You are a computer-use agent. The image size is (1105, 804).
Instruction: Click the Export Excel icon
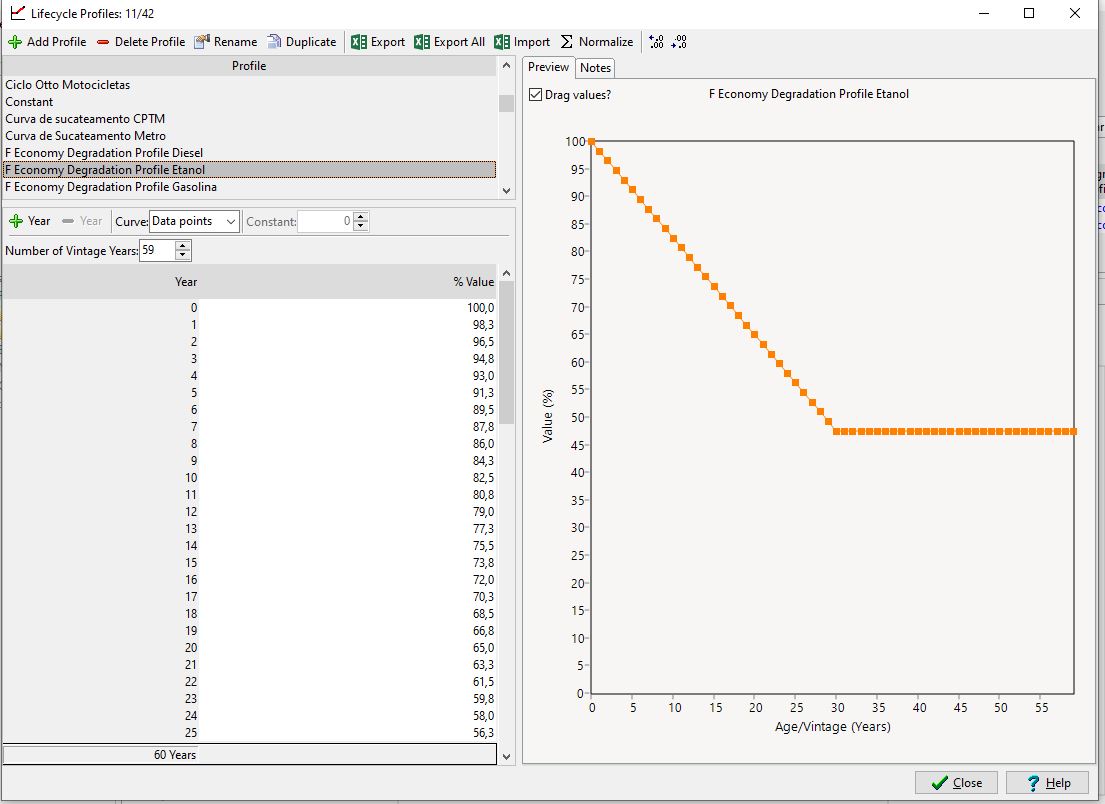359,42
